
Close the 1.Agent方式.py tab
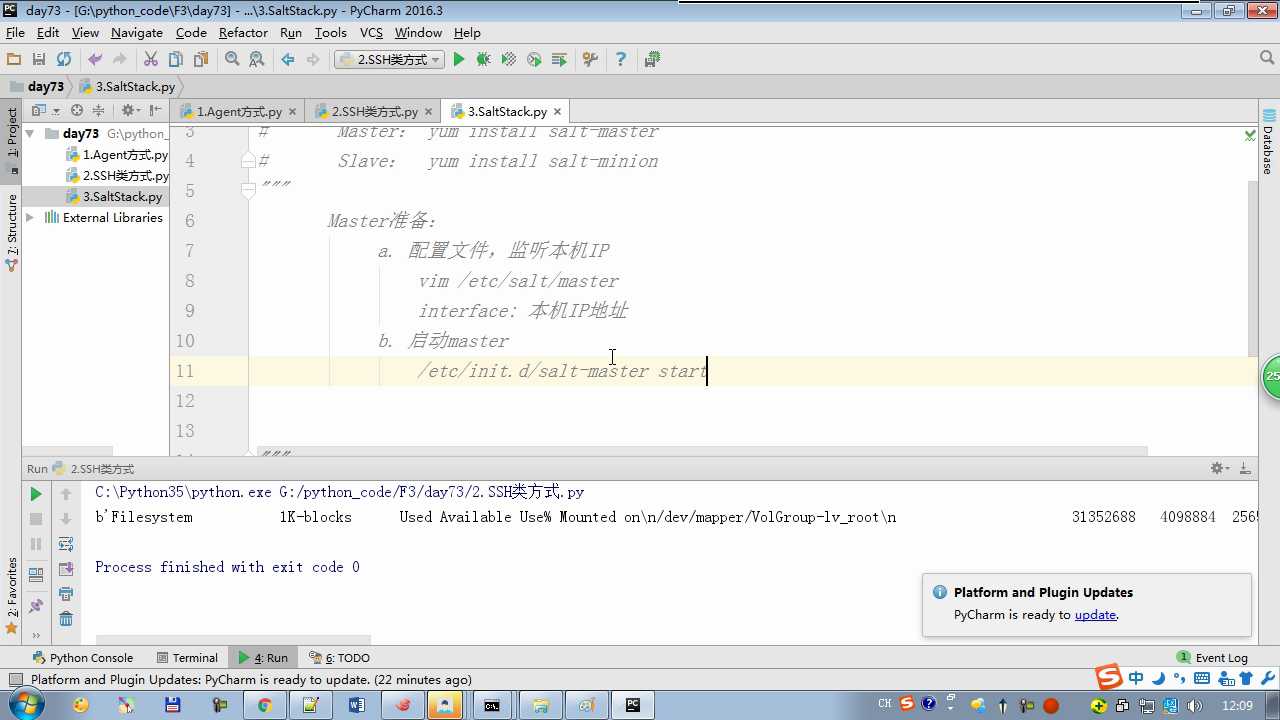click(x=292, y=112)
